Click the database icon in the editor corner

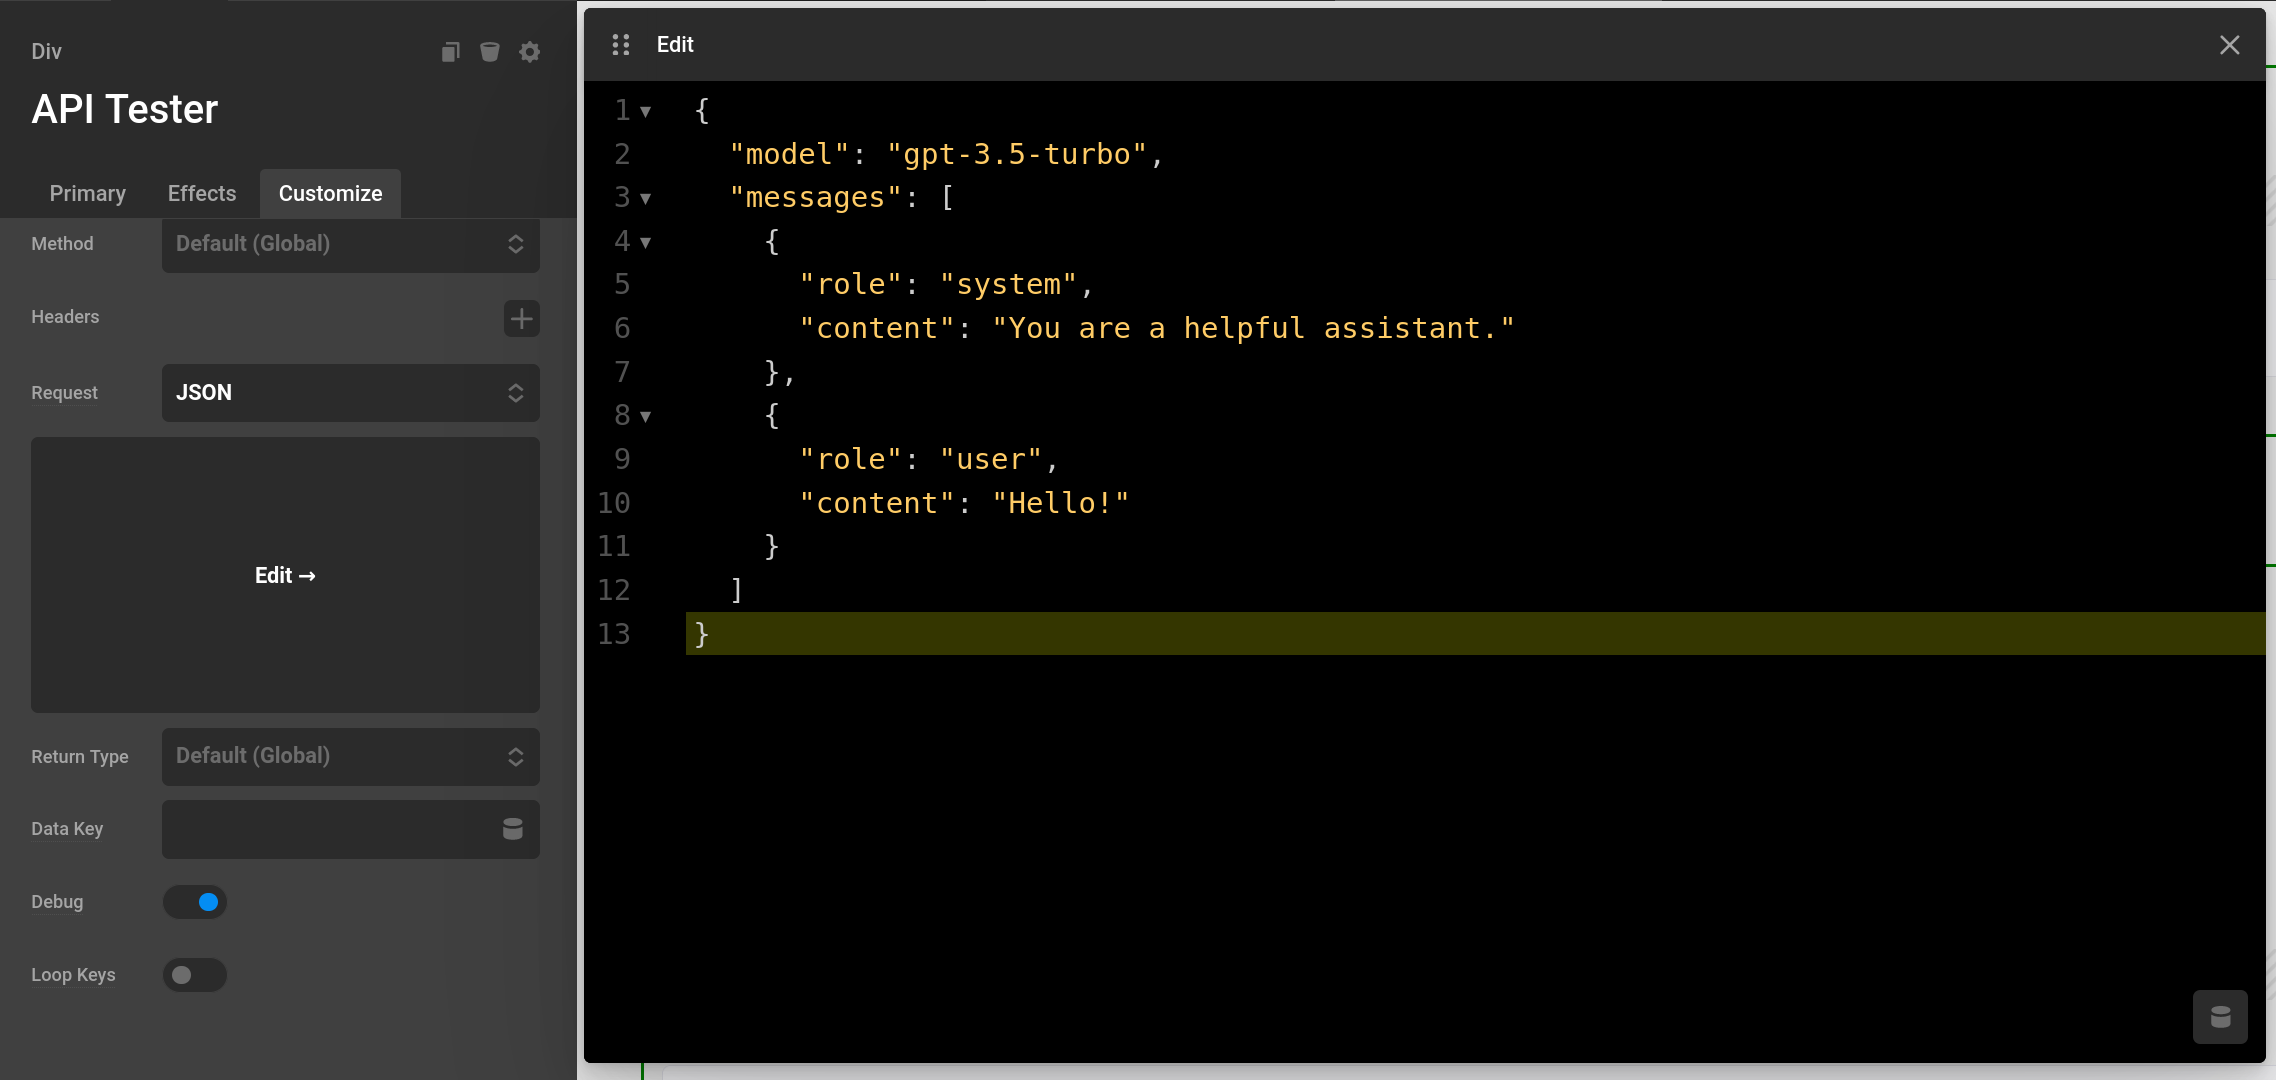click(x=2218, y=1016)
